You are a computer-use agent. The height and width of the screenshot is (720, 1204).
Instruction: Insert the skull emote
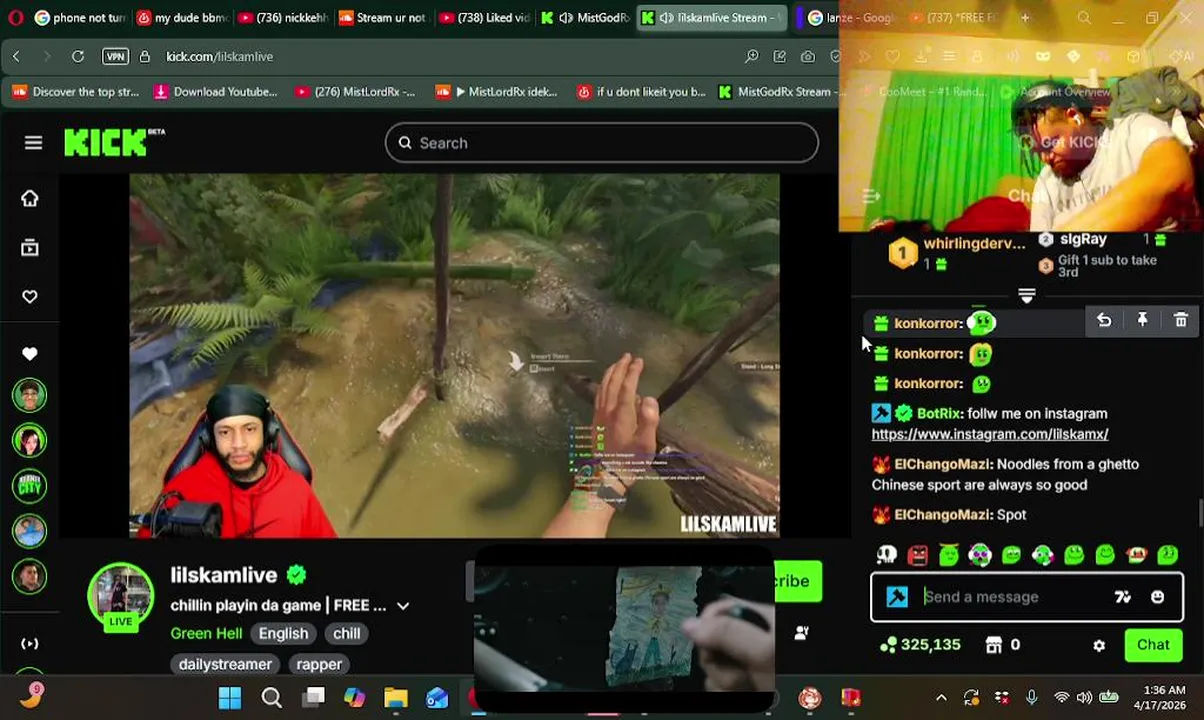886,555
